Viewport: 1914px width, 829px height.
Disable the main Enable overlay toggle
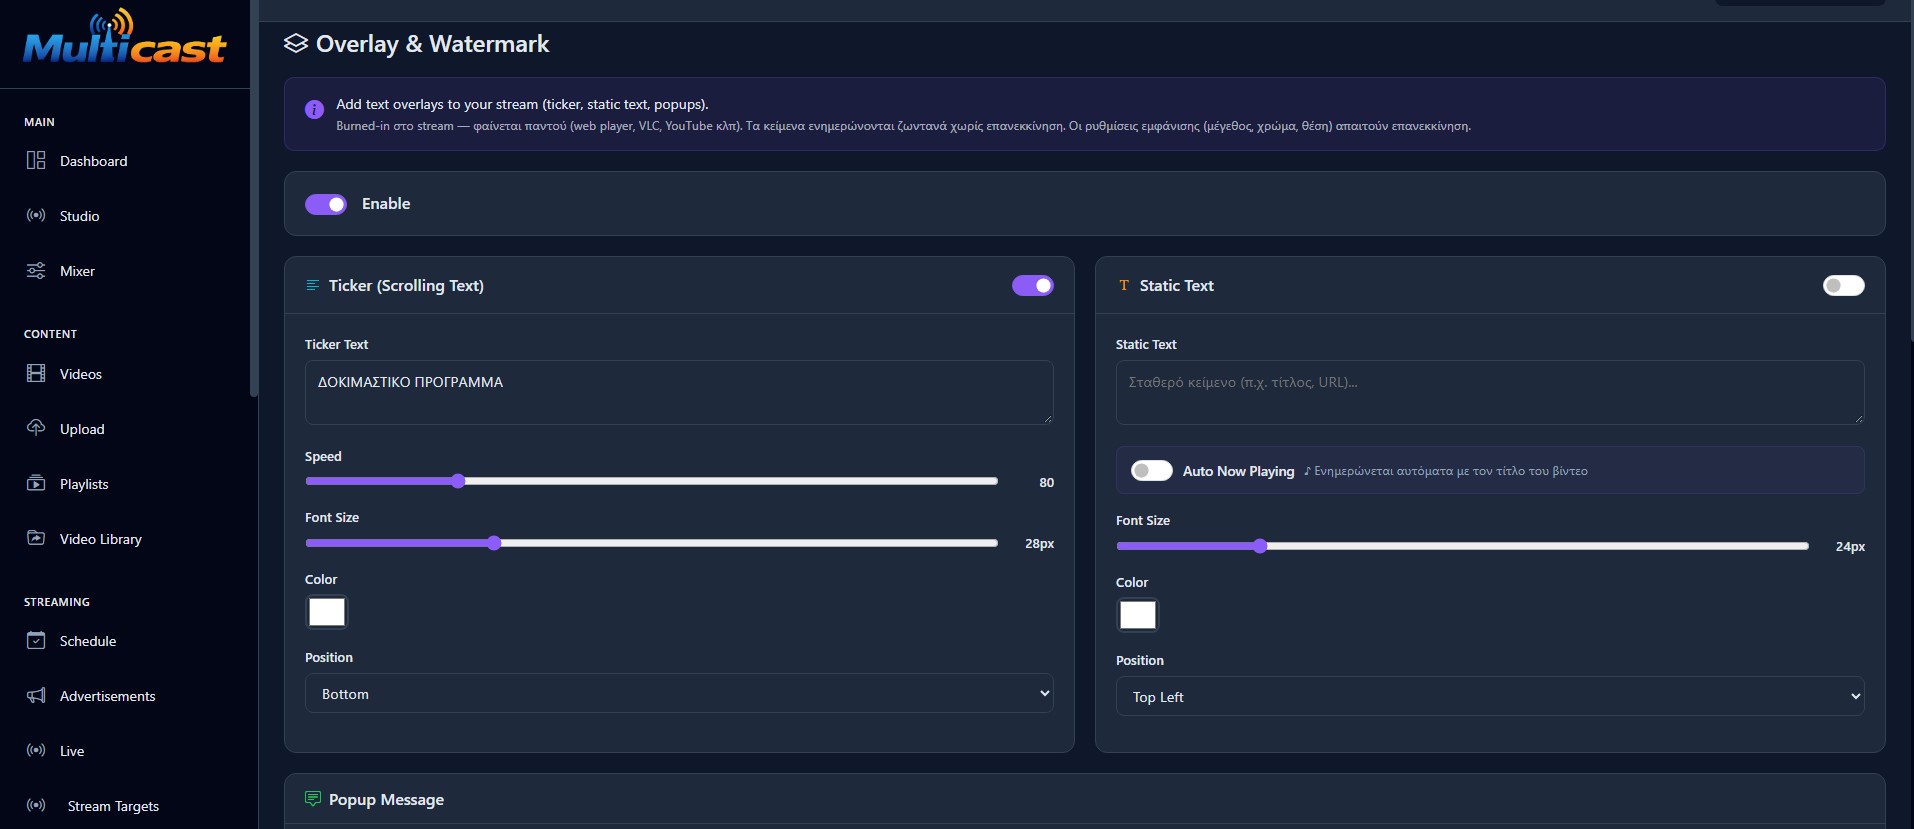point(326,204)
